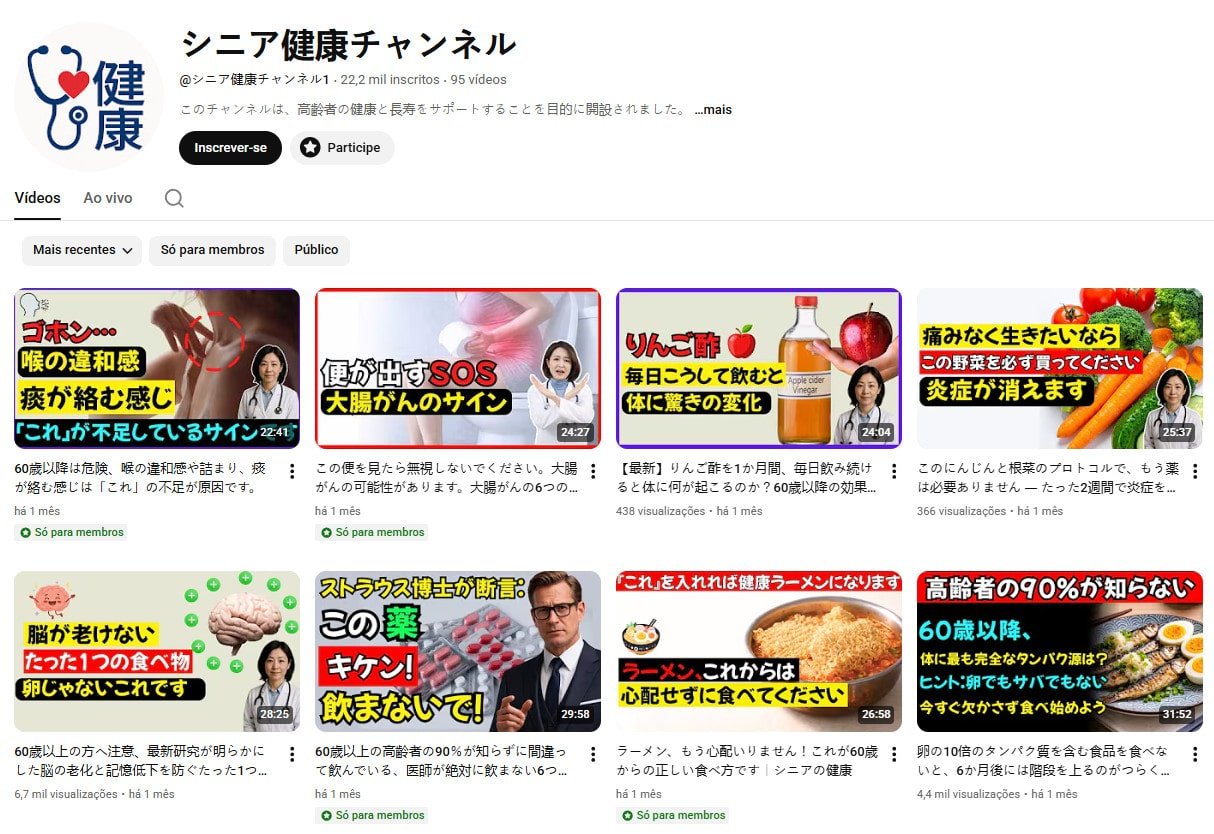Switch to the Ao vivo tab

click(x=108, y=198)
